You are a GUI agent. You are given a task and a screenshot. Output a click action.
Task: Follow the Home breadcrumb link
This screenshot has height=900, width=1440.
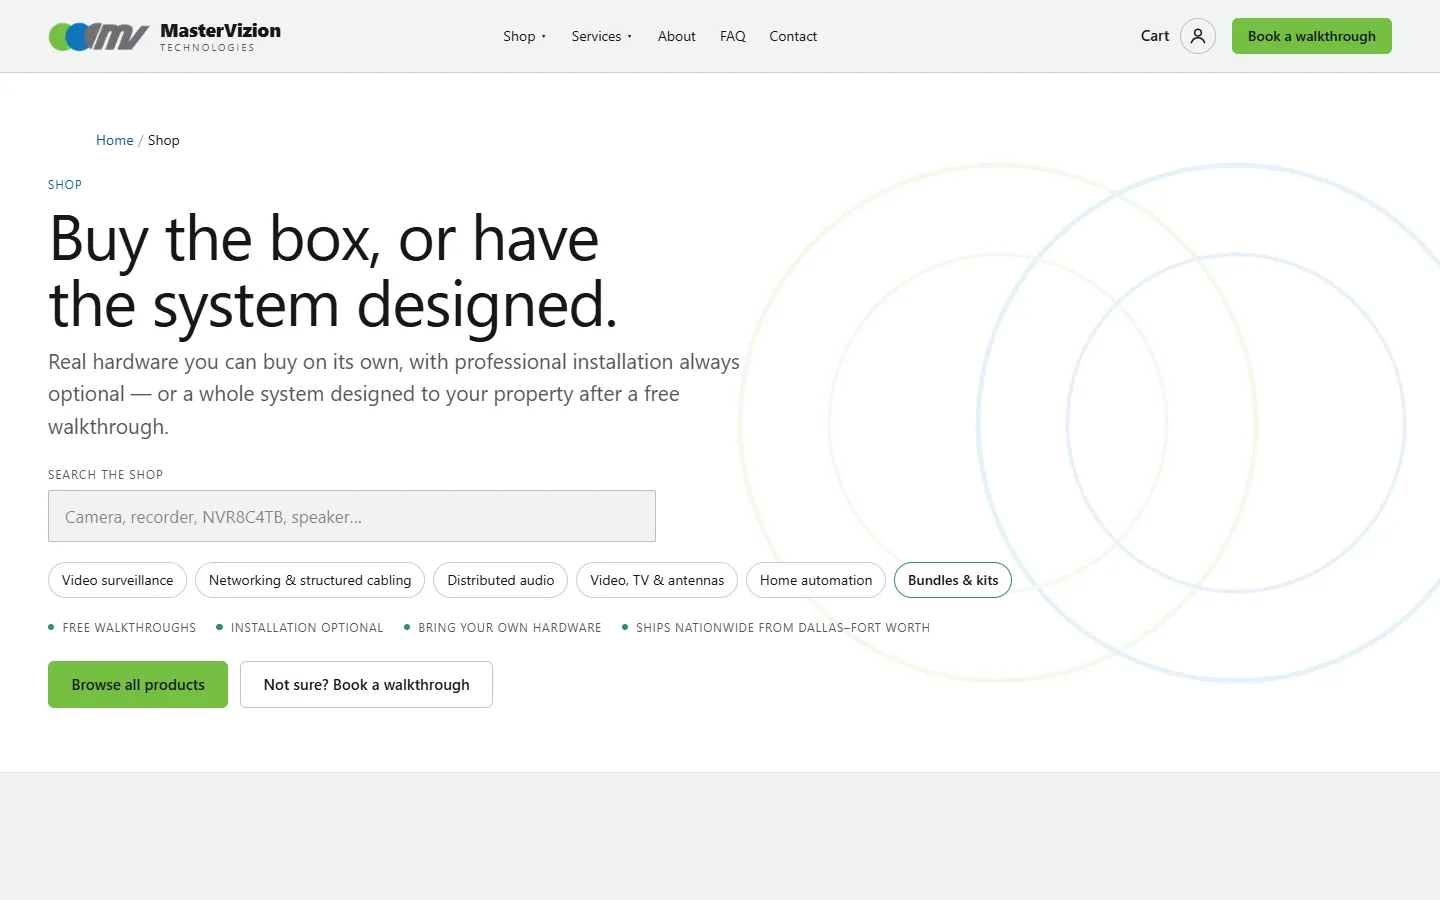pos(114,140)
